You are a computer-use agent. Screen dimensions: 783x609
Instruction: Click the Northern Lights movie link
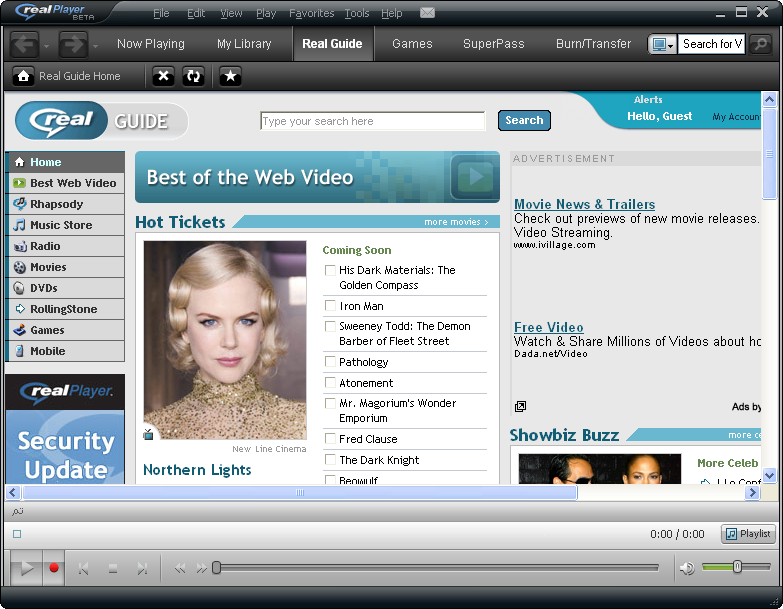coord(197,470)
